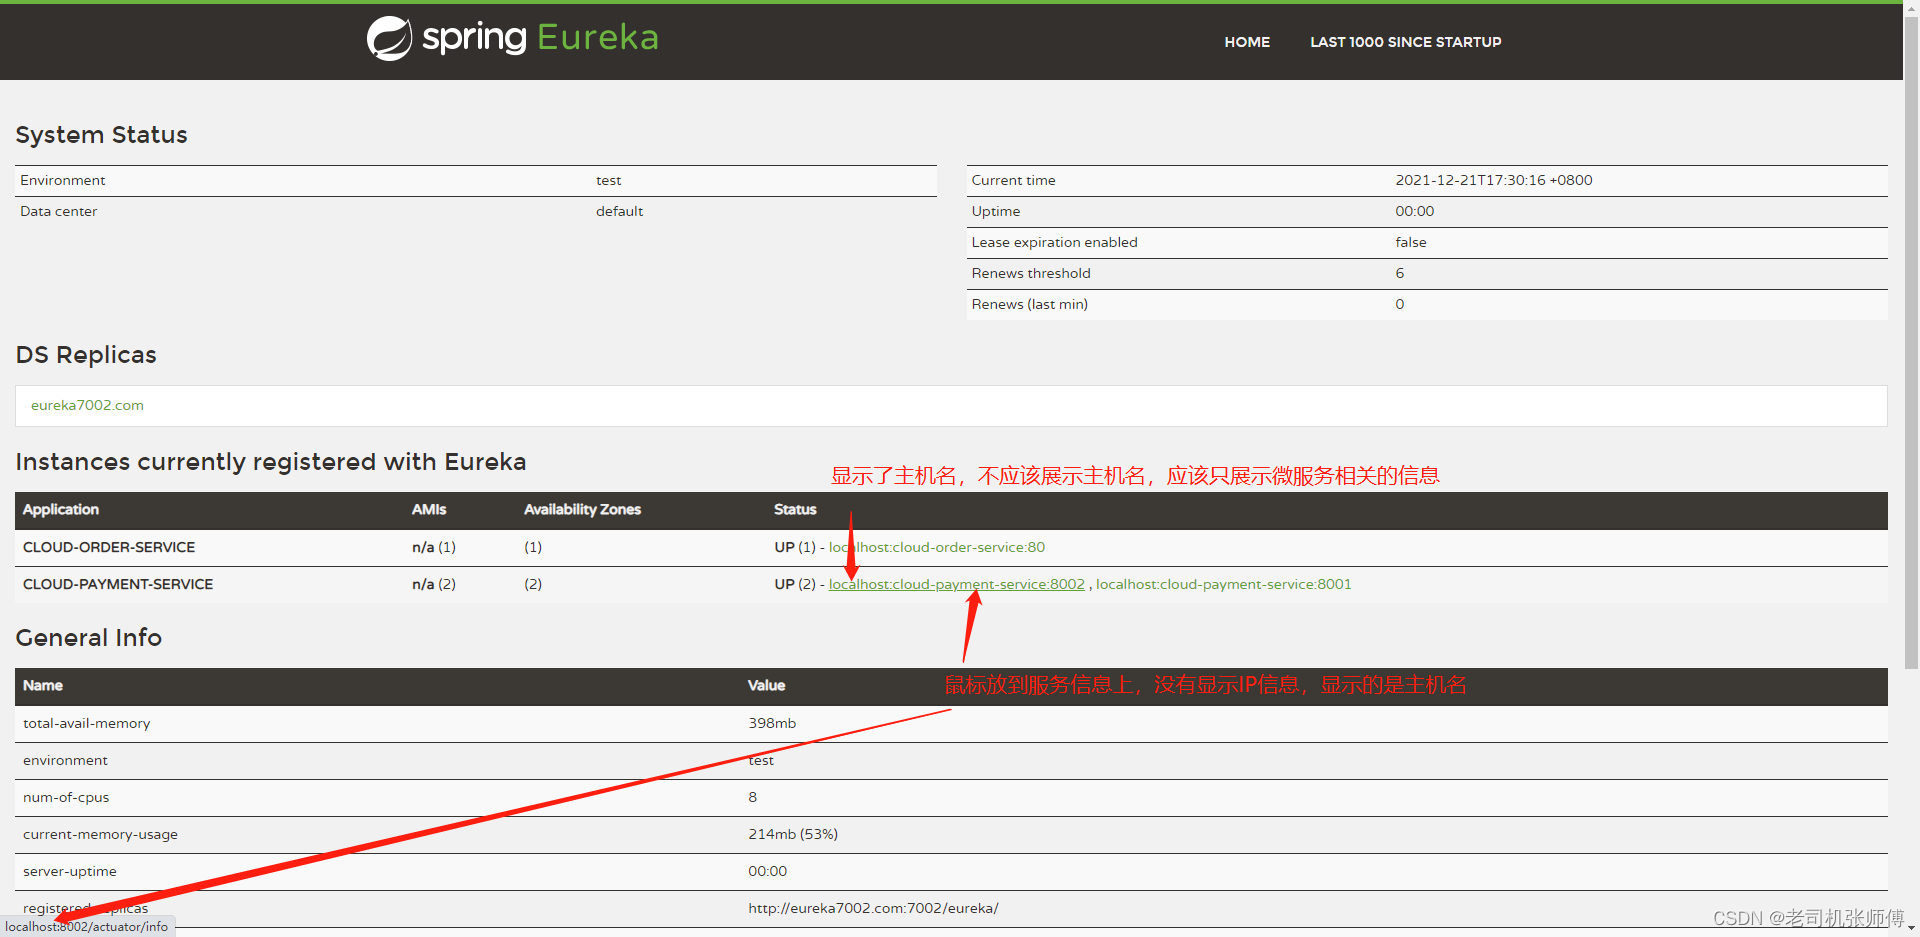The width and height of the screenshot is (1920, 937).
Task: Click the DS Replicas heading
Action: tap(86, 355)
